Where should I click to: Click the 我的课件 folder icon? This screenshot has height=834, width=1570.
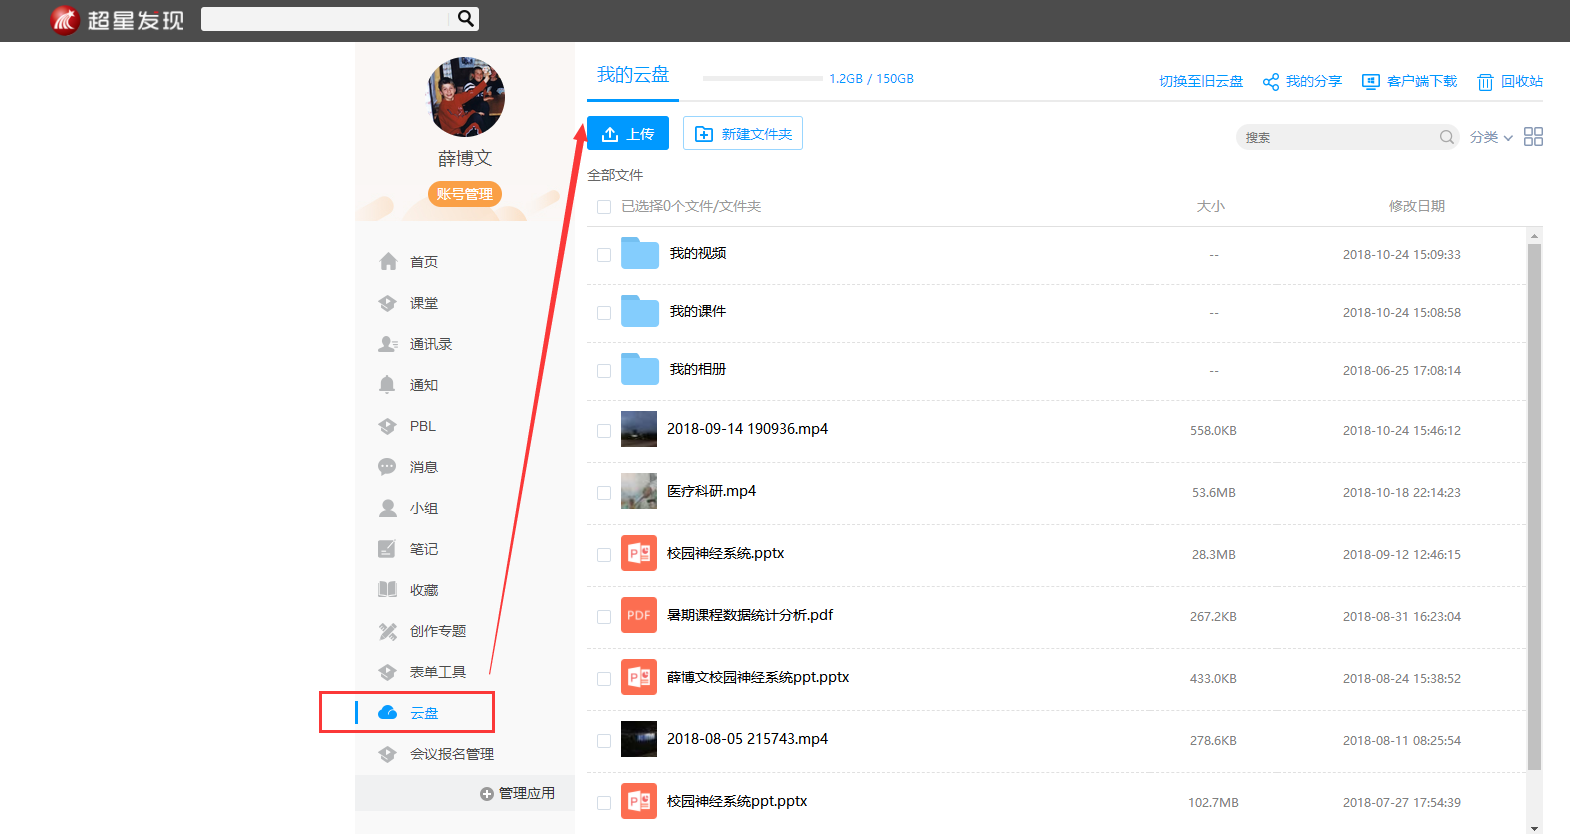click(640, 311)
